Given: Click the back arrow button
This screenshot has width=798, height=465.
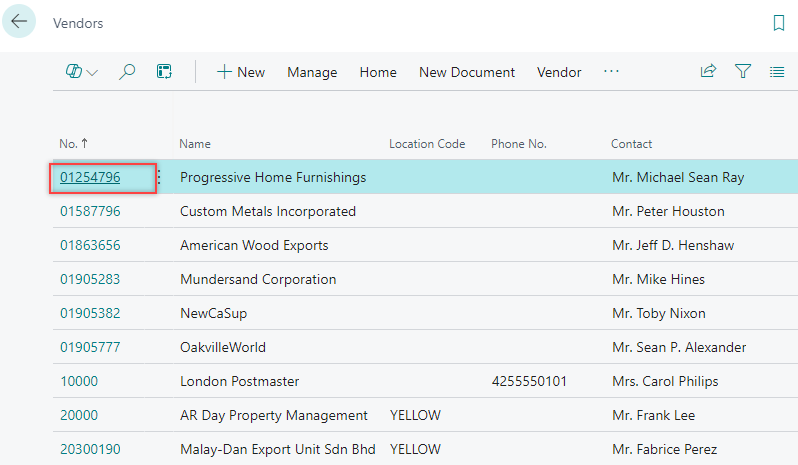Looking at the screenshot, I should coord(19,22).
